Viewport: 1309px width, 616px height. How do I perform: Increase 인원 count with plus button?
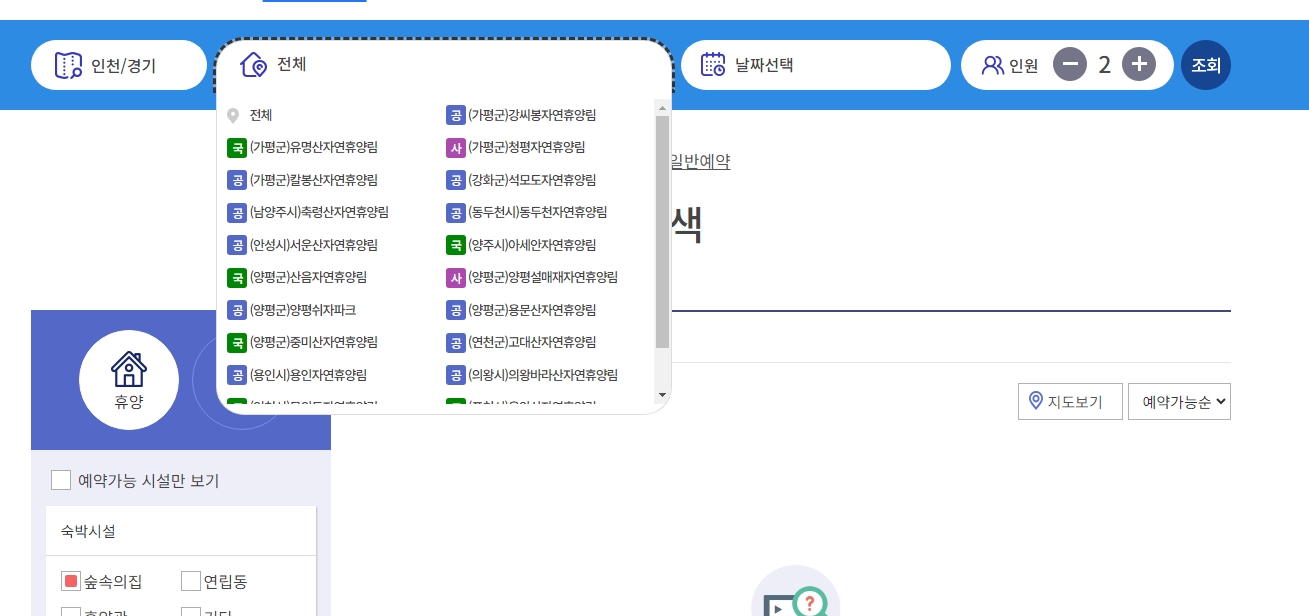(1139, 65)
